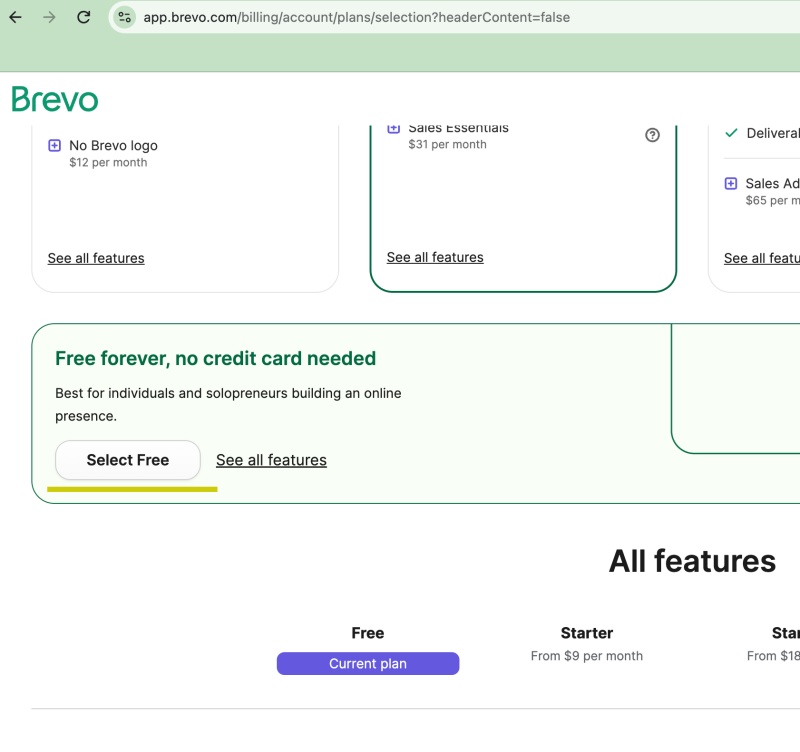This screenshot has height=752, width=800.
Task: Click the '$31 per month' price text
Action: pos(447,144)
